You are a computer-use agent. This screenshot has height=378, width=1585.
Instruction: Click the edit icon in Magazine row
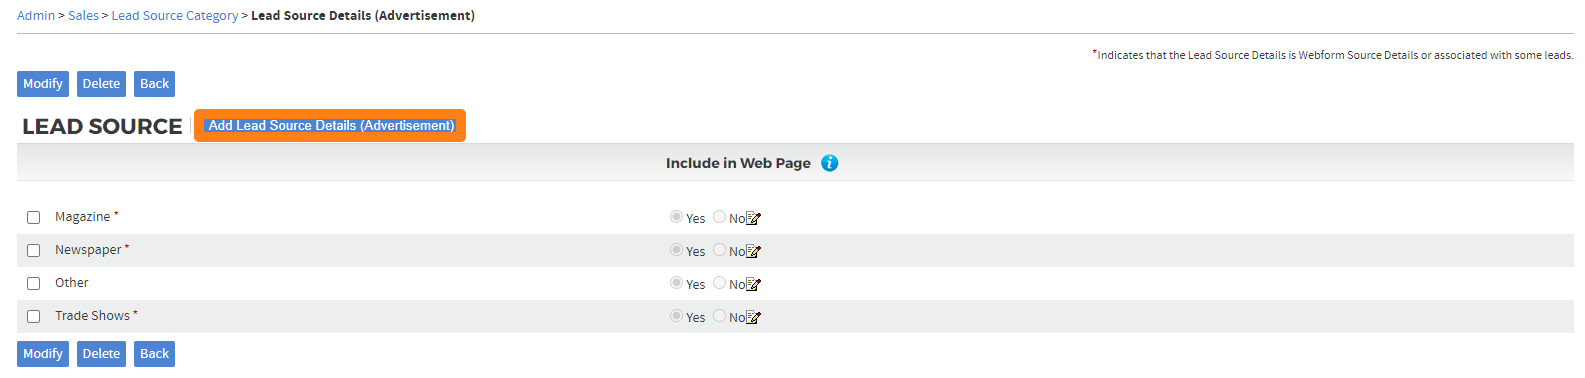[753, 219]
